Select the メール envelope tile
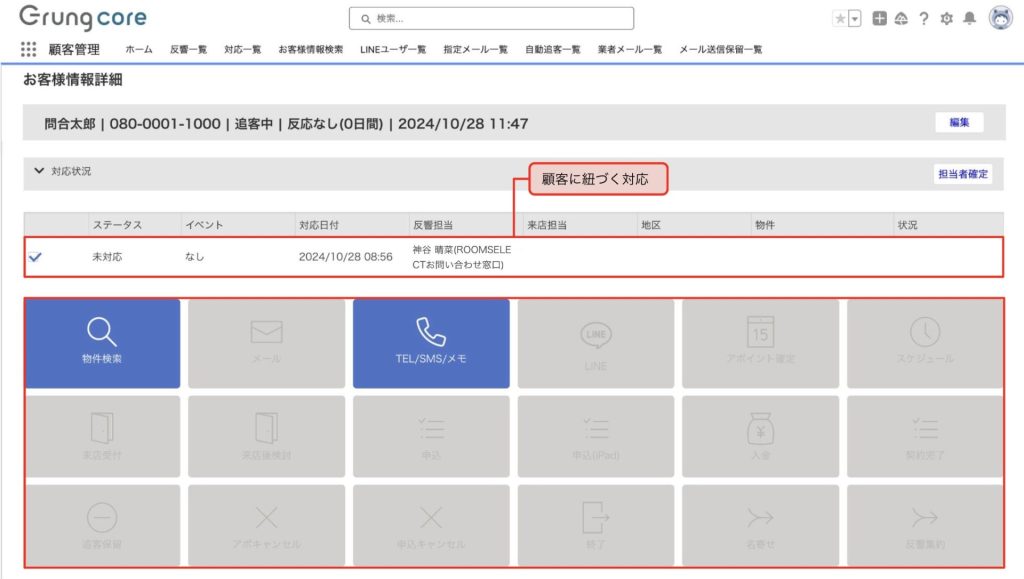The width and height of the screenshot is (1024, 579). pyautogui.click(x=266, y=343)
